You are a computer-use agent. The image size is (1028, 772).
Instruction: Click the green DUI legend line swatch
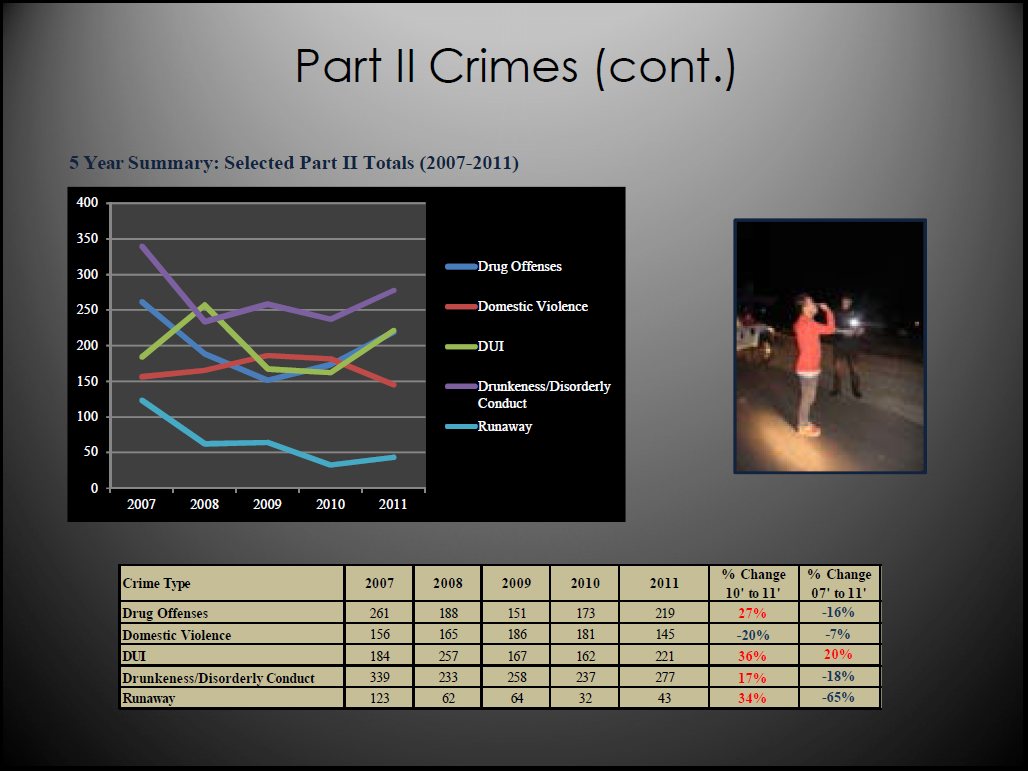click(461, 347)
